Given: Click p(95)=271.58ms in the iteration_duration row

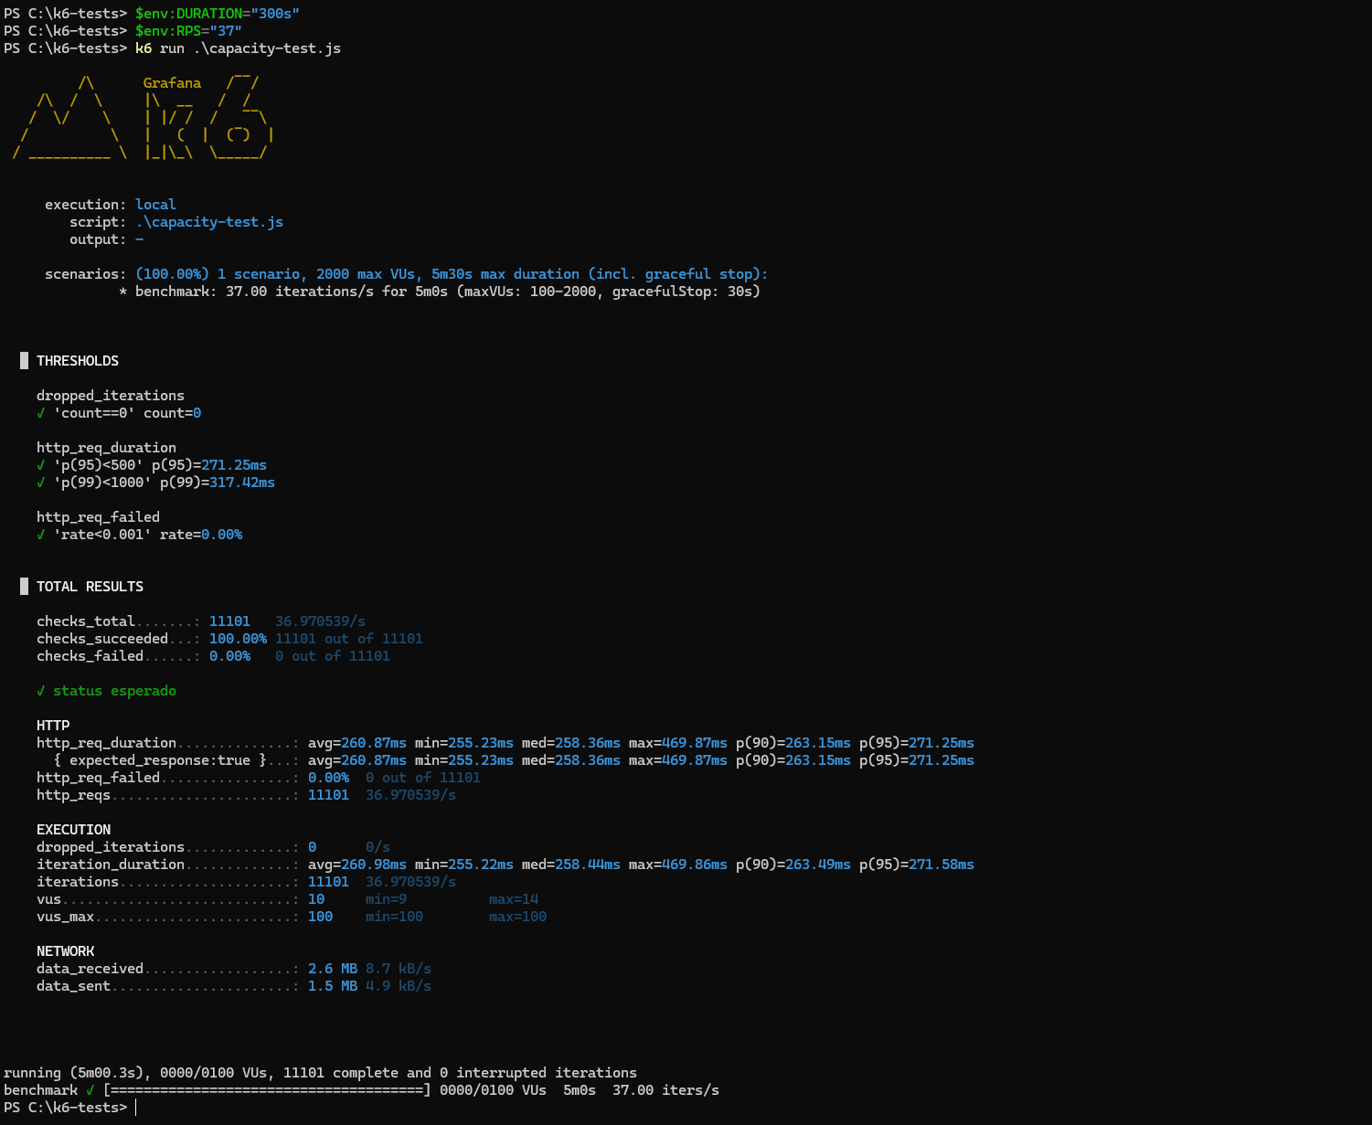Looking at the screenshot, I should point(917,864).
